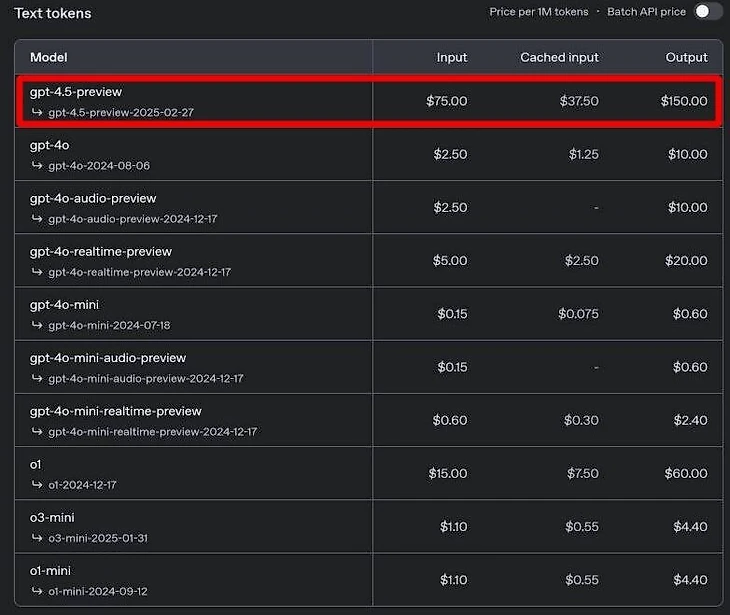This screenshot has width=730, height=615.
Task: Click the arrow icon beside gpt-4o-mini-2024-07-18
Action: pyautogui.click(x=37, y=325)
